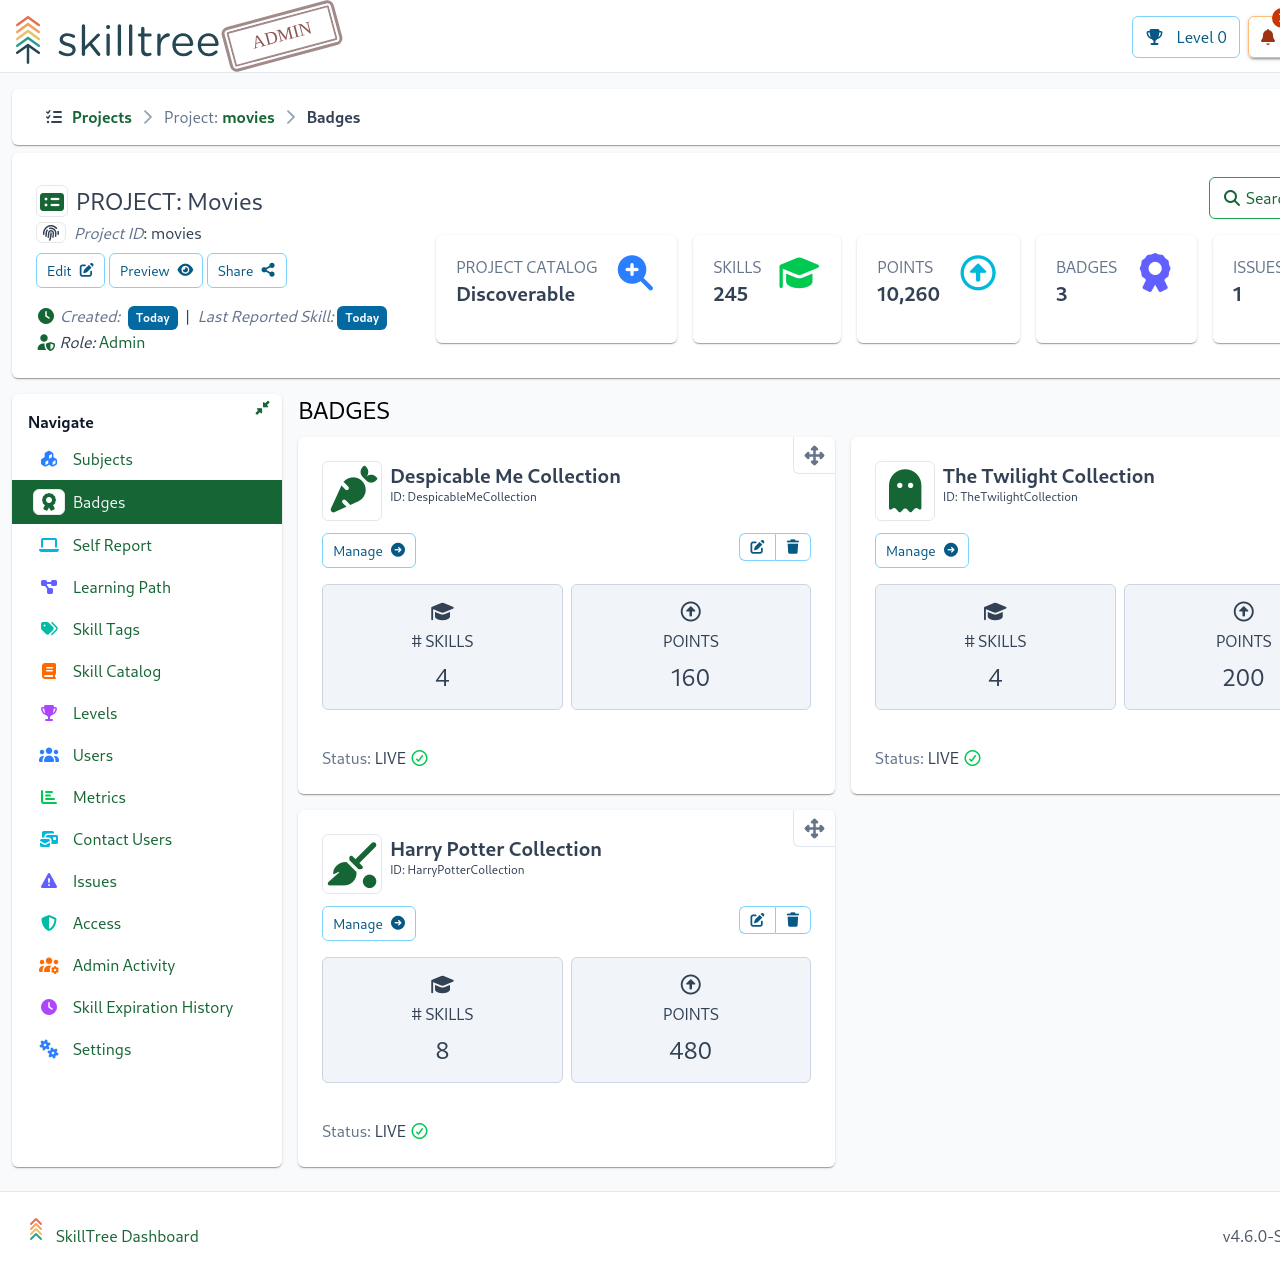Collapse the Navigate sidebar
Image resolution: width=1280 pixels, height=1272 pixels.
coord(262,408)
